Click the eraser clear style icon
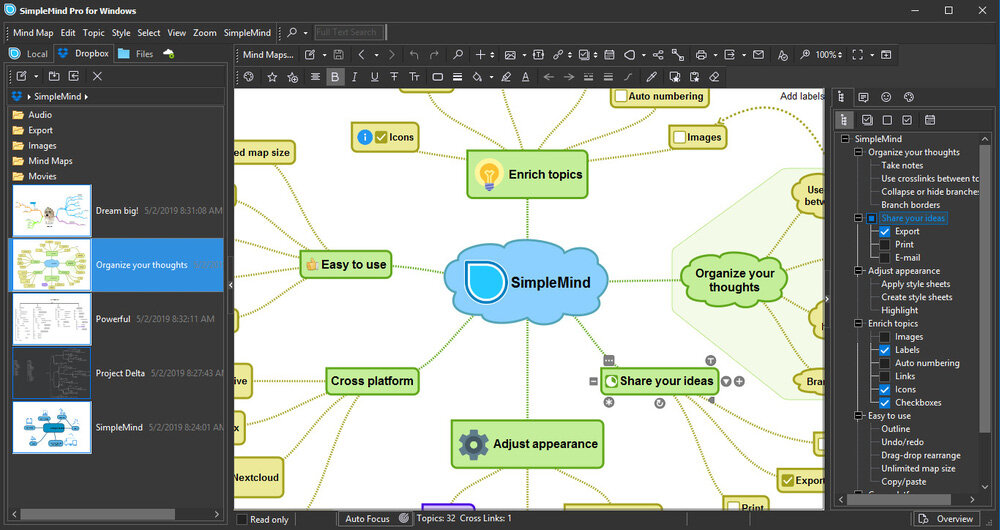The height and width of the screenshot is (530, 1000). tap(714, 77)
